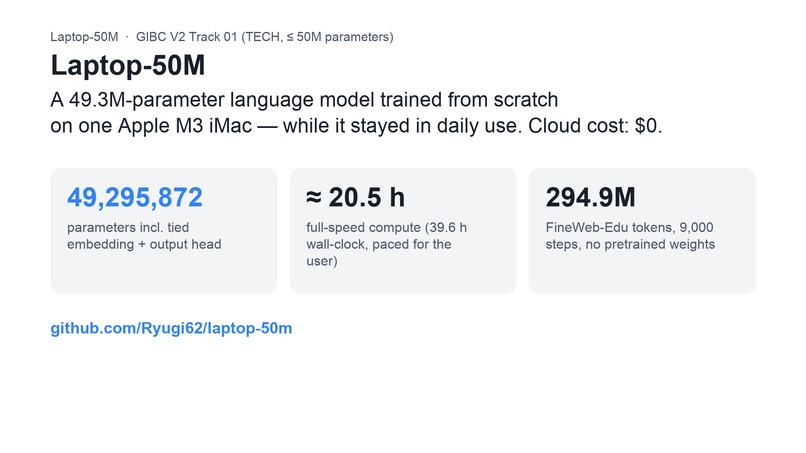This screenshot has width=806, height=453.
Task: Click the large Laptop-50M heading
Action: 127,65
